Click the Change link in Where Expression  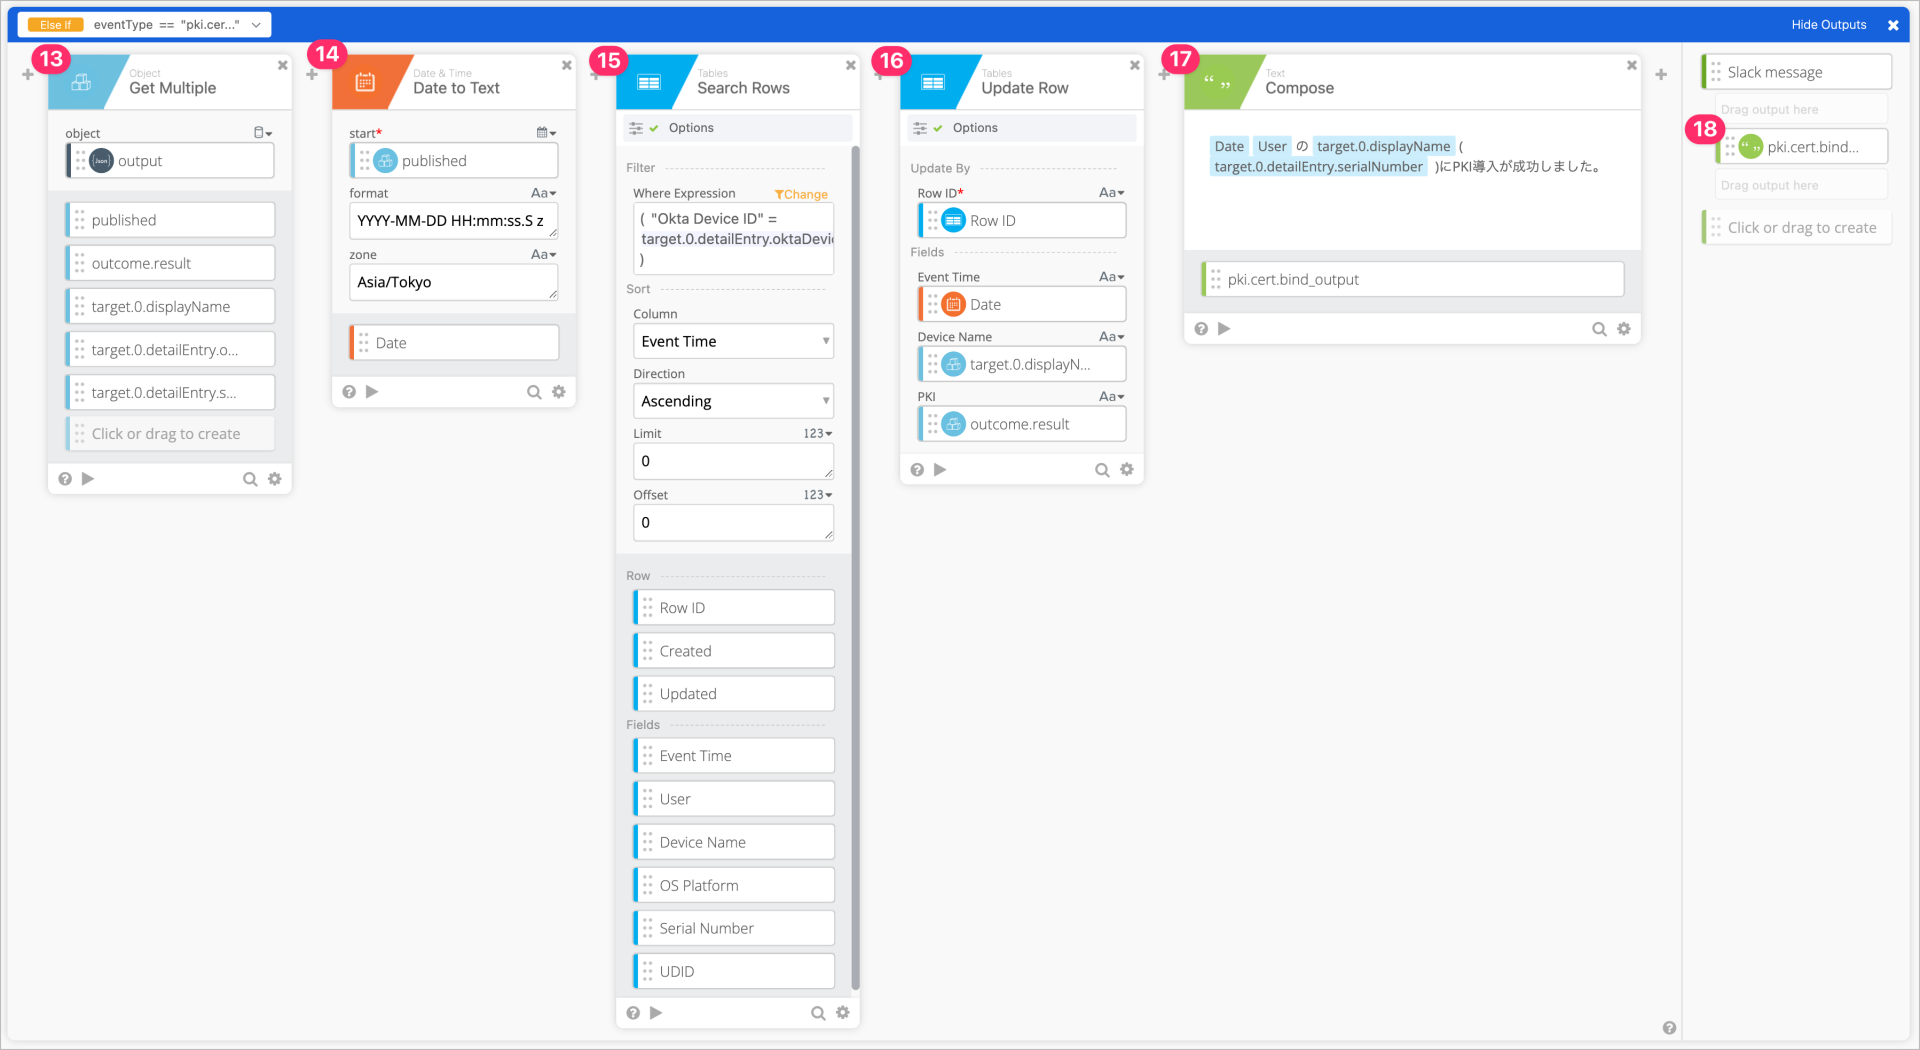(x=801, y=193)
